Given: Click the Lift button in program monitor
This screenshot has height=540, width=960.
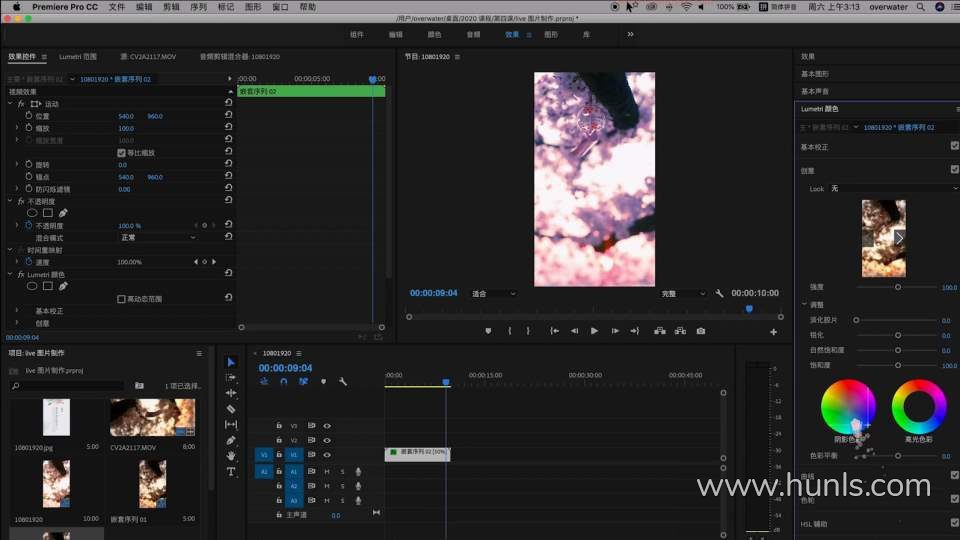Looking at the screenshot, I should coord(659,331).
